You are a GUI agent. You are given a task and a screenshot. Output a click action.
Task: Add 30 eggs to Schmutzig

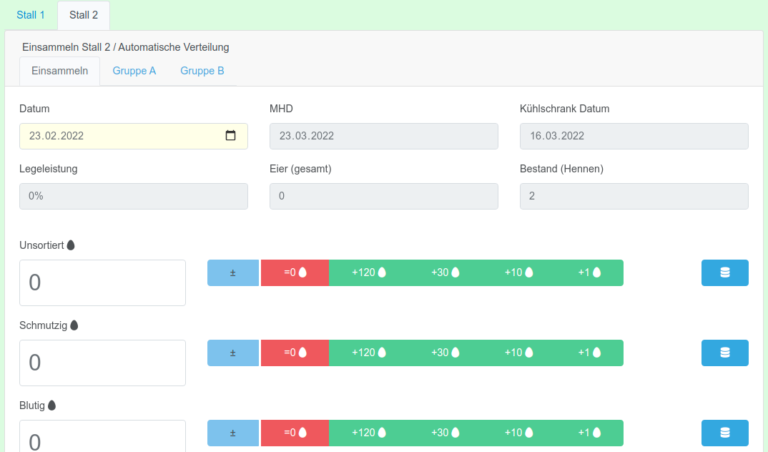(445, 353)
